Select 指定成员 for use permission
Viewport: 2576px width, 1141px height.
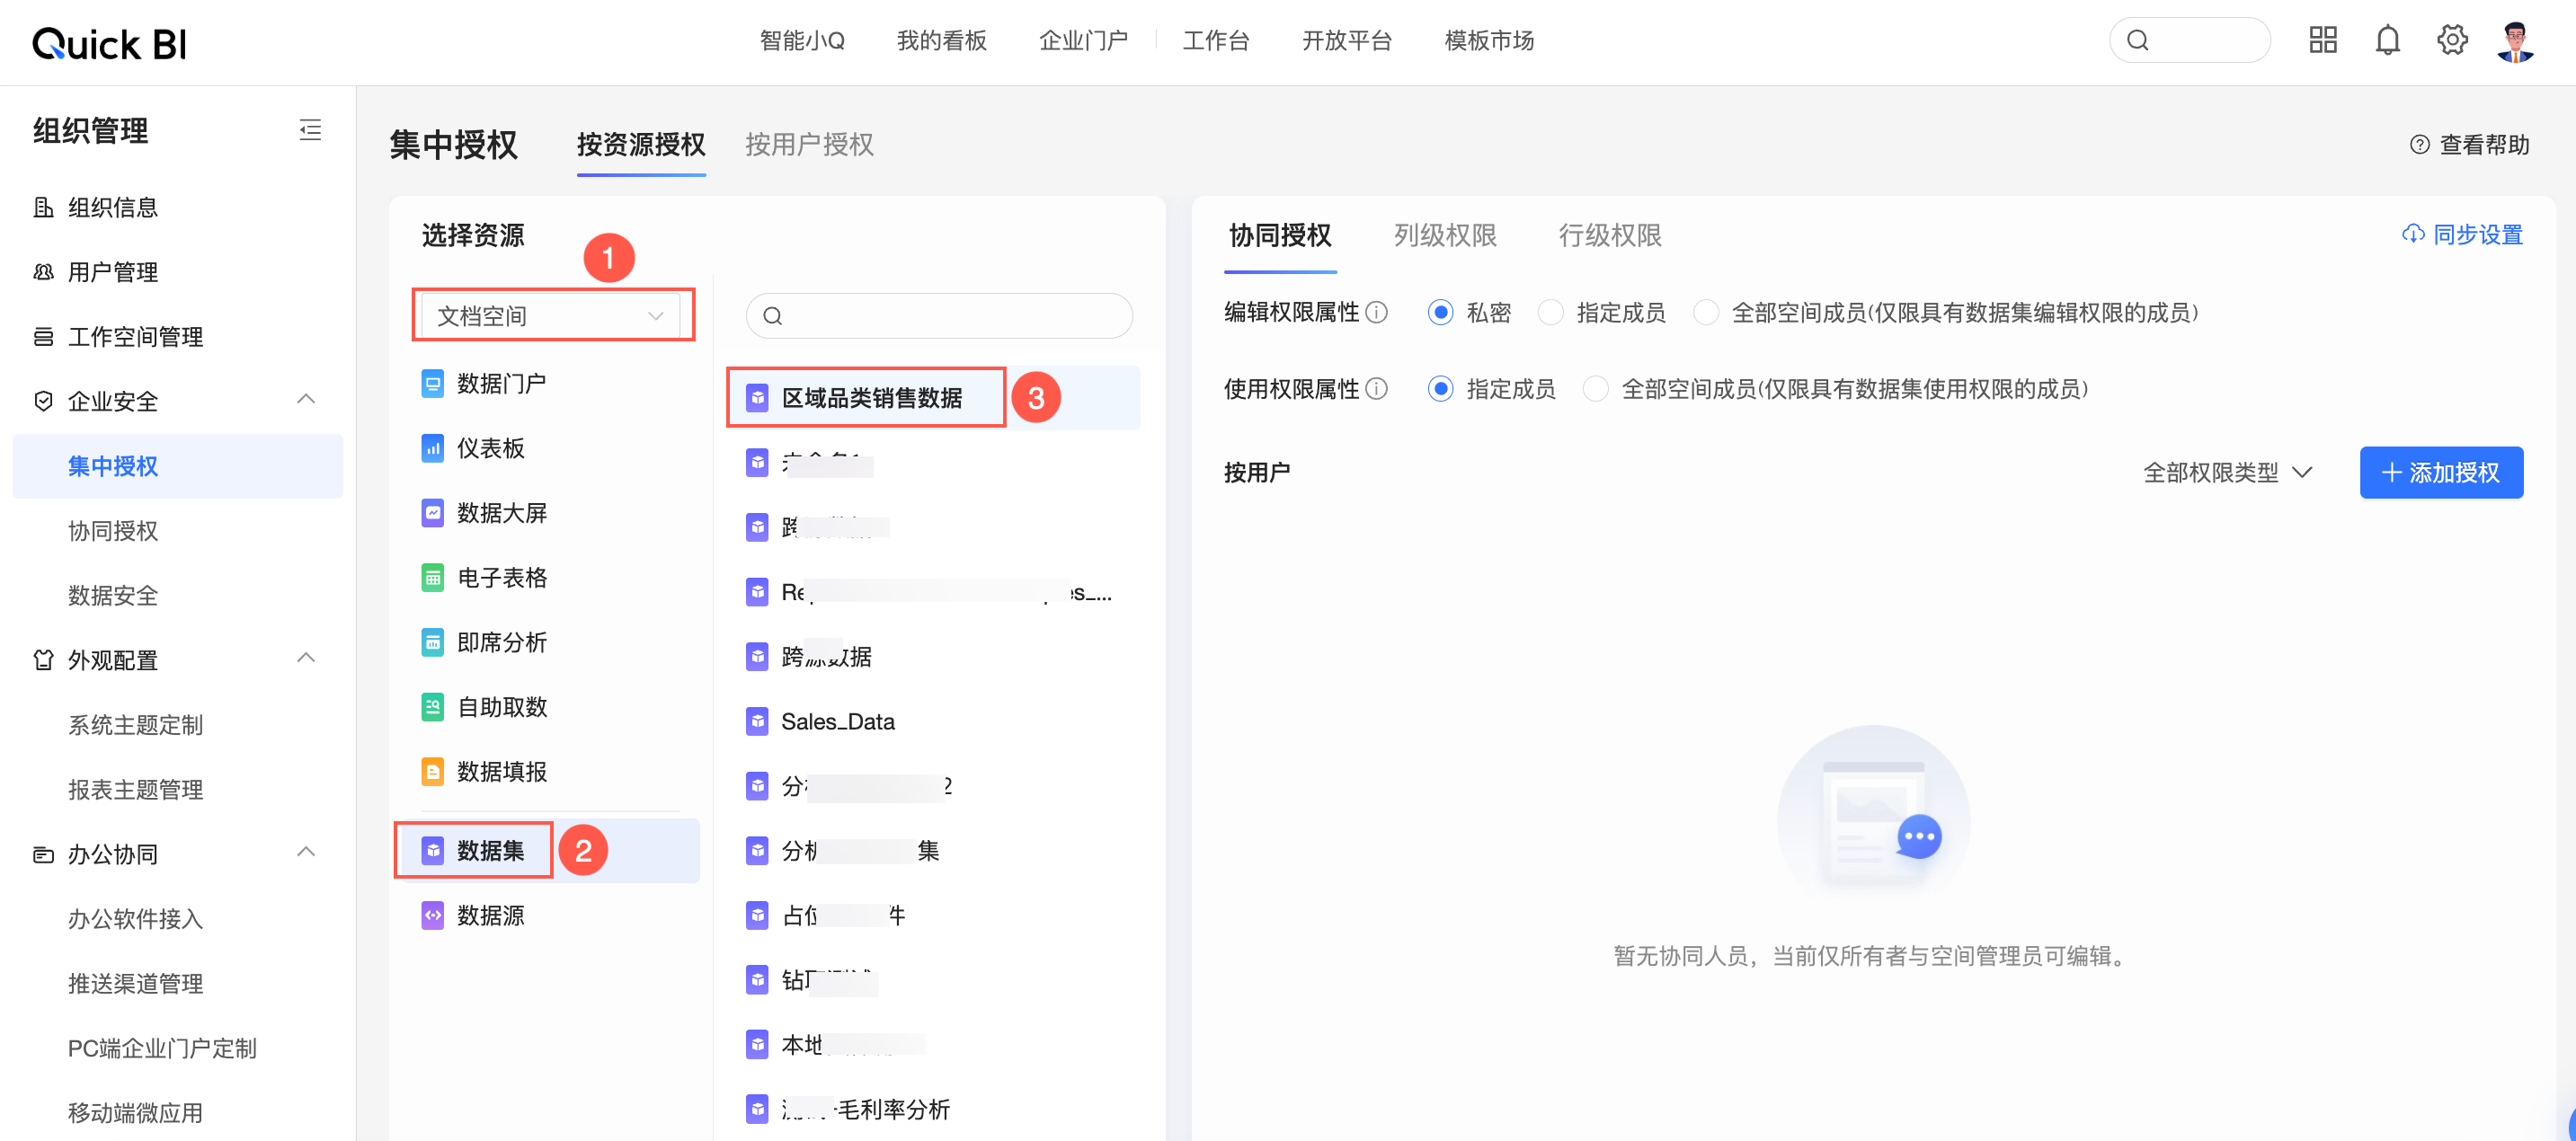click(x=1440, y=389)
